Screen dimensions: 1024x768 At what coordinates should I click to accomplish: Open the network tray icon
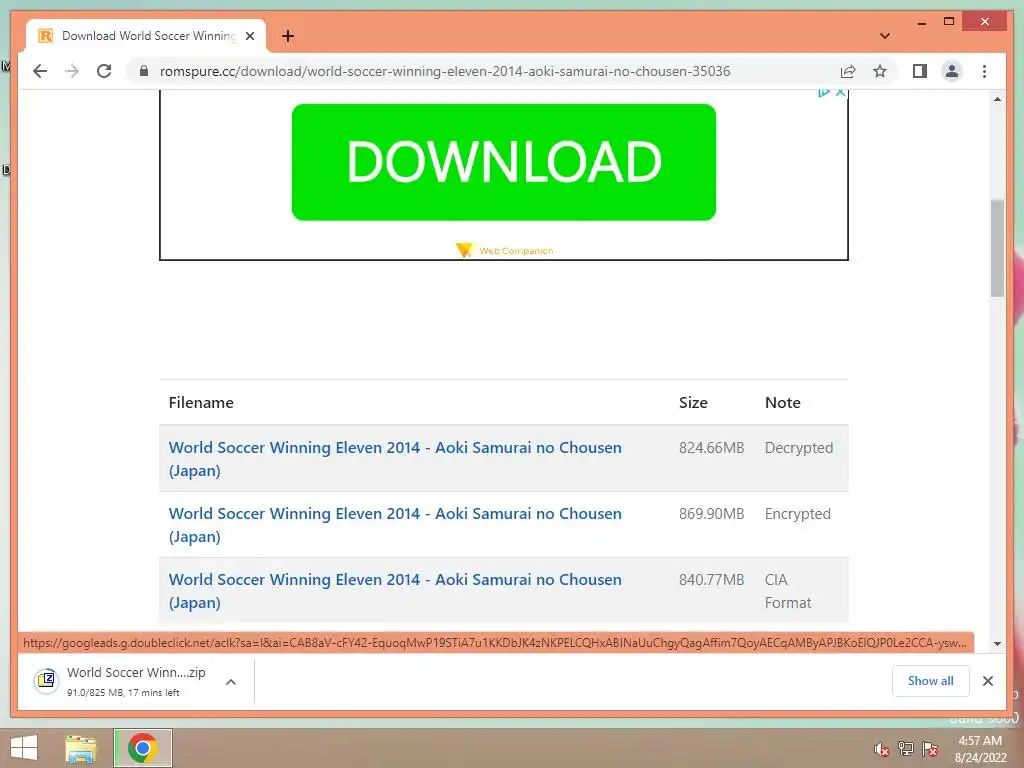[906, 749]
